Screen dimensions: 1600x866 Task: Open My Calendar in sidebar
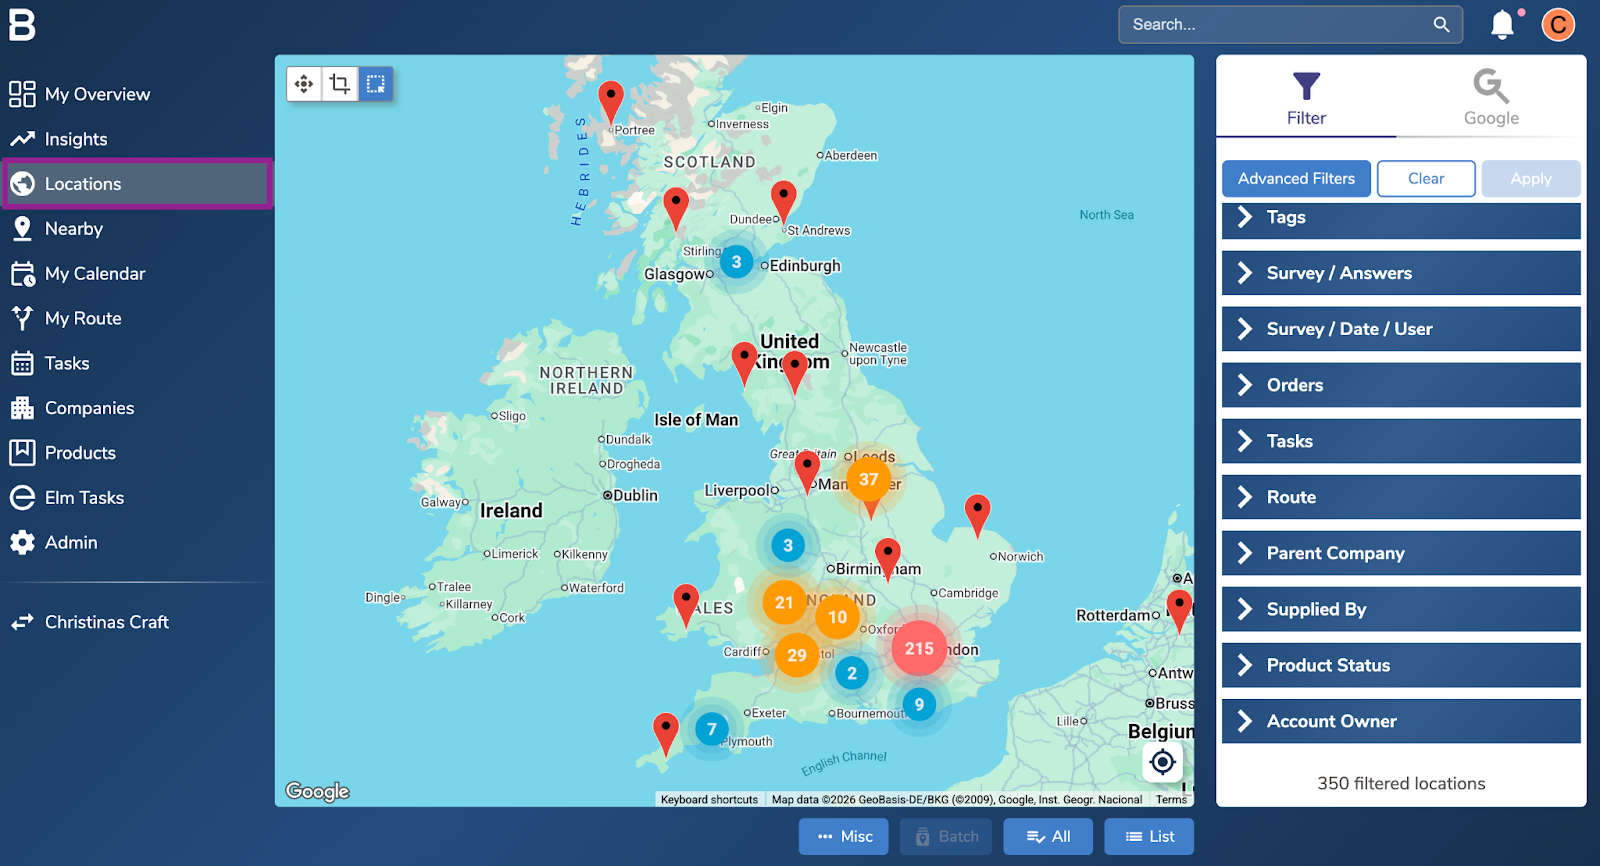coord(95,274)
